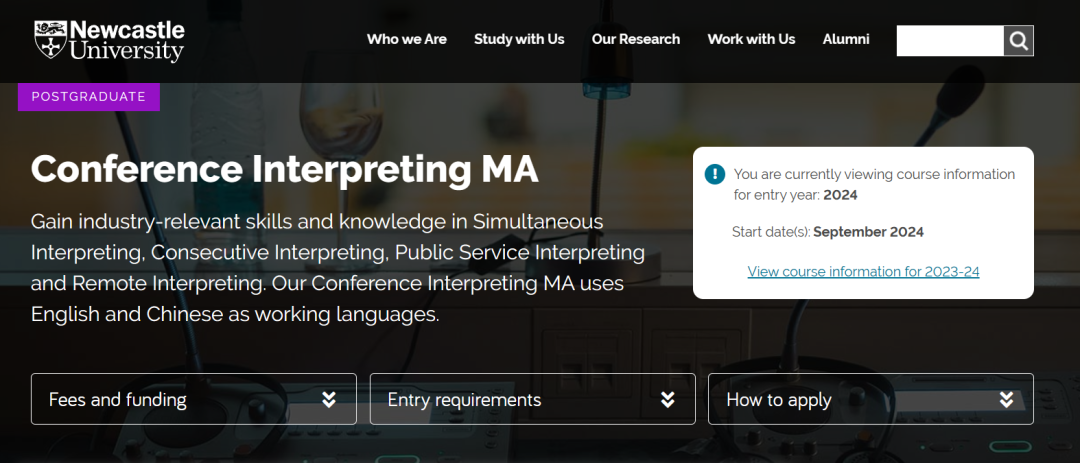Click the Conference Interpreting MA heading
1080x463 pixels.
point(285,170)
